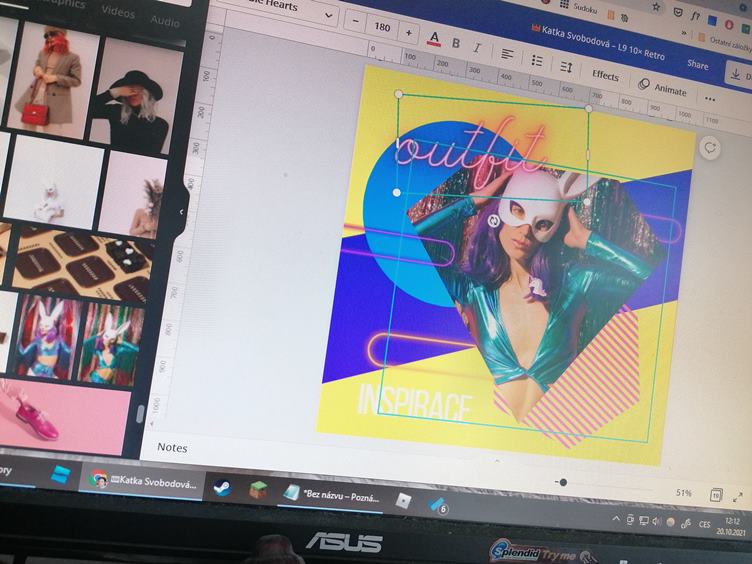
Task: Show hidden system tray icons
Action: pyautogui.click(x=616, y=518)
